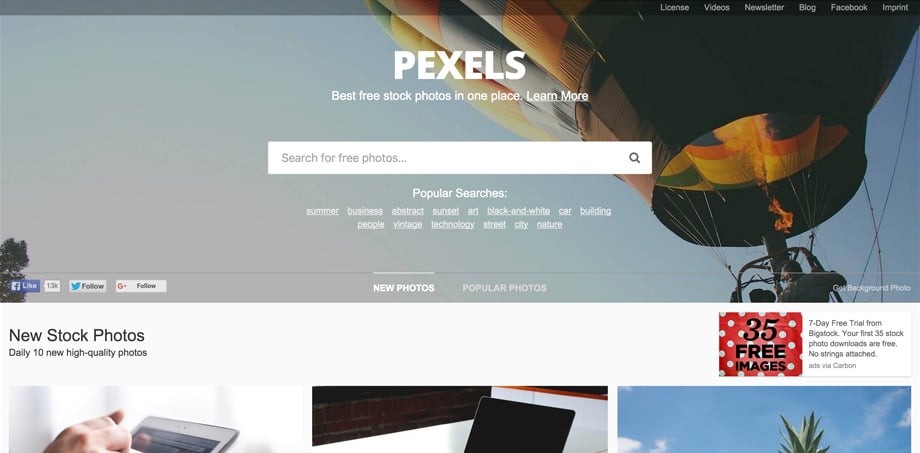Select the technology popular search link
Image resolution: width=920 pixels, height=453 pixels.
coord(453,224)
